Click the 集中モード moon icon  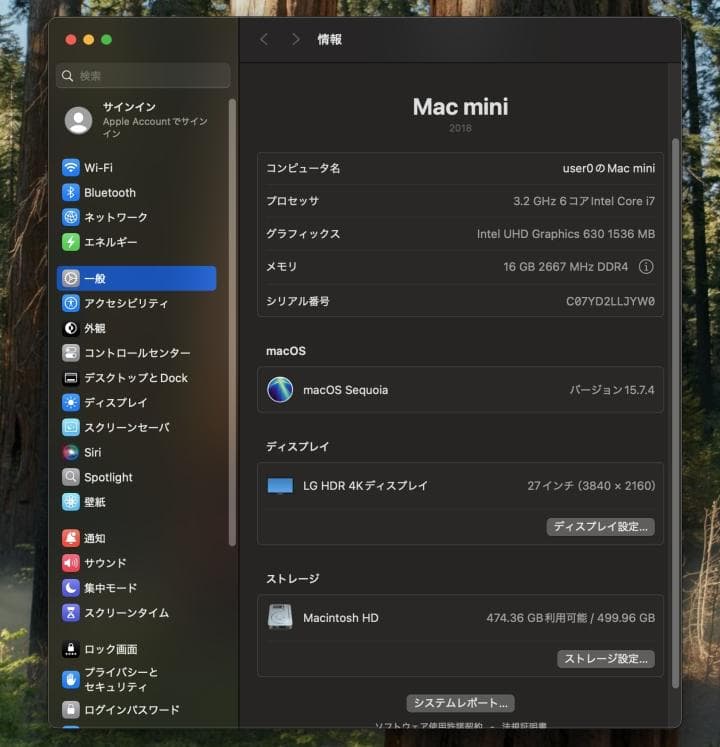click(x=71, y=588)
